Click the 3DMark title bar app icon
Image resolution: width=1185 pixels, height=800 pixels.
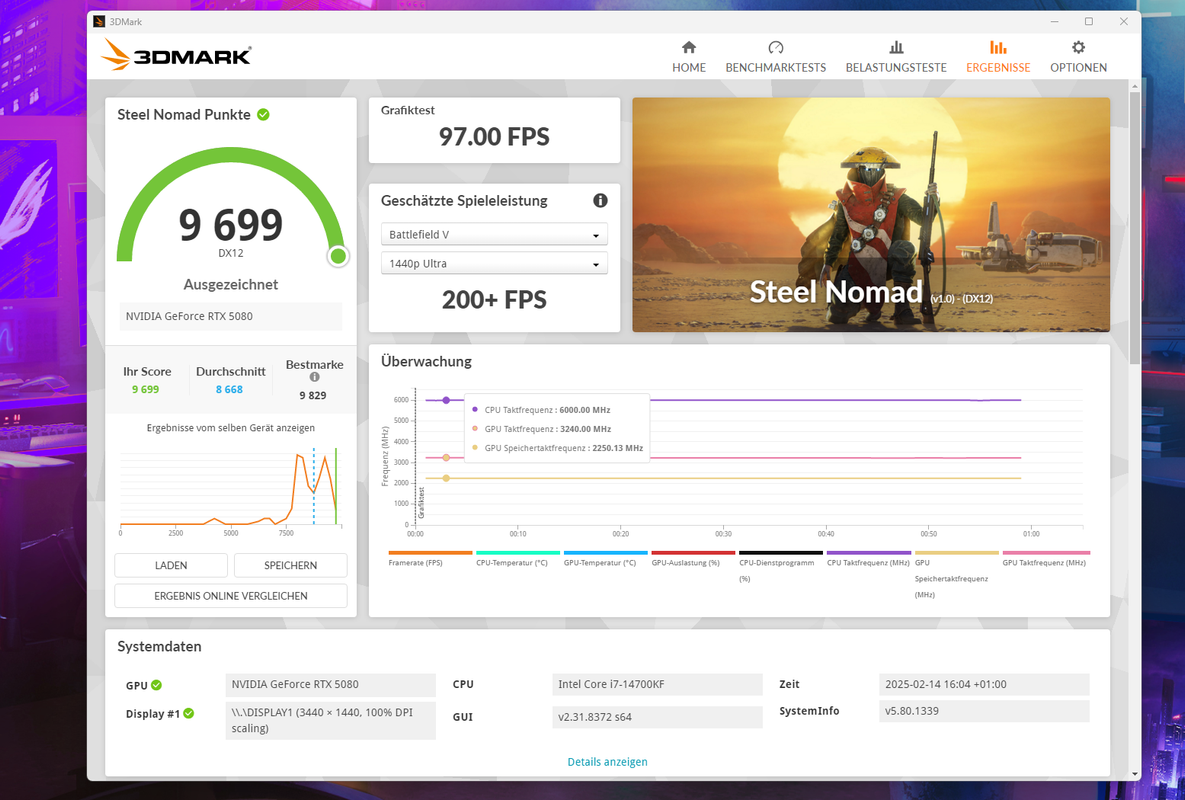(x=99, y=21)
